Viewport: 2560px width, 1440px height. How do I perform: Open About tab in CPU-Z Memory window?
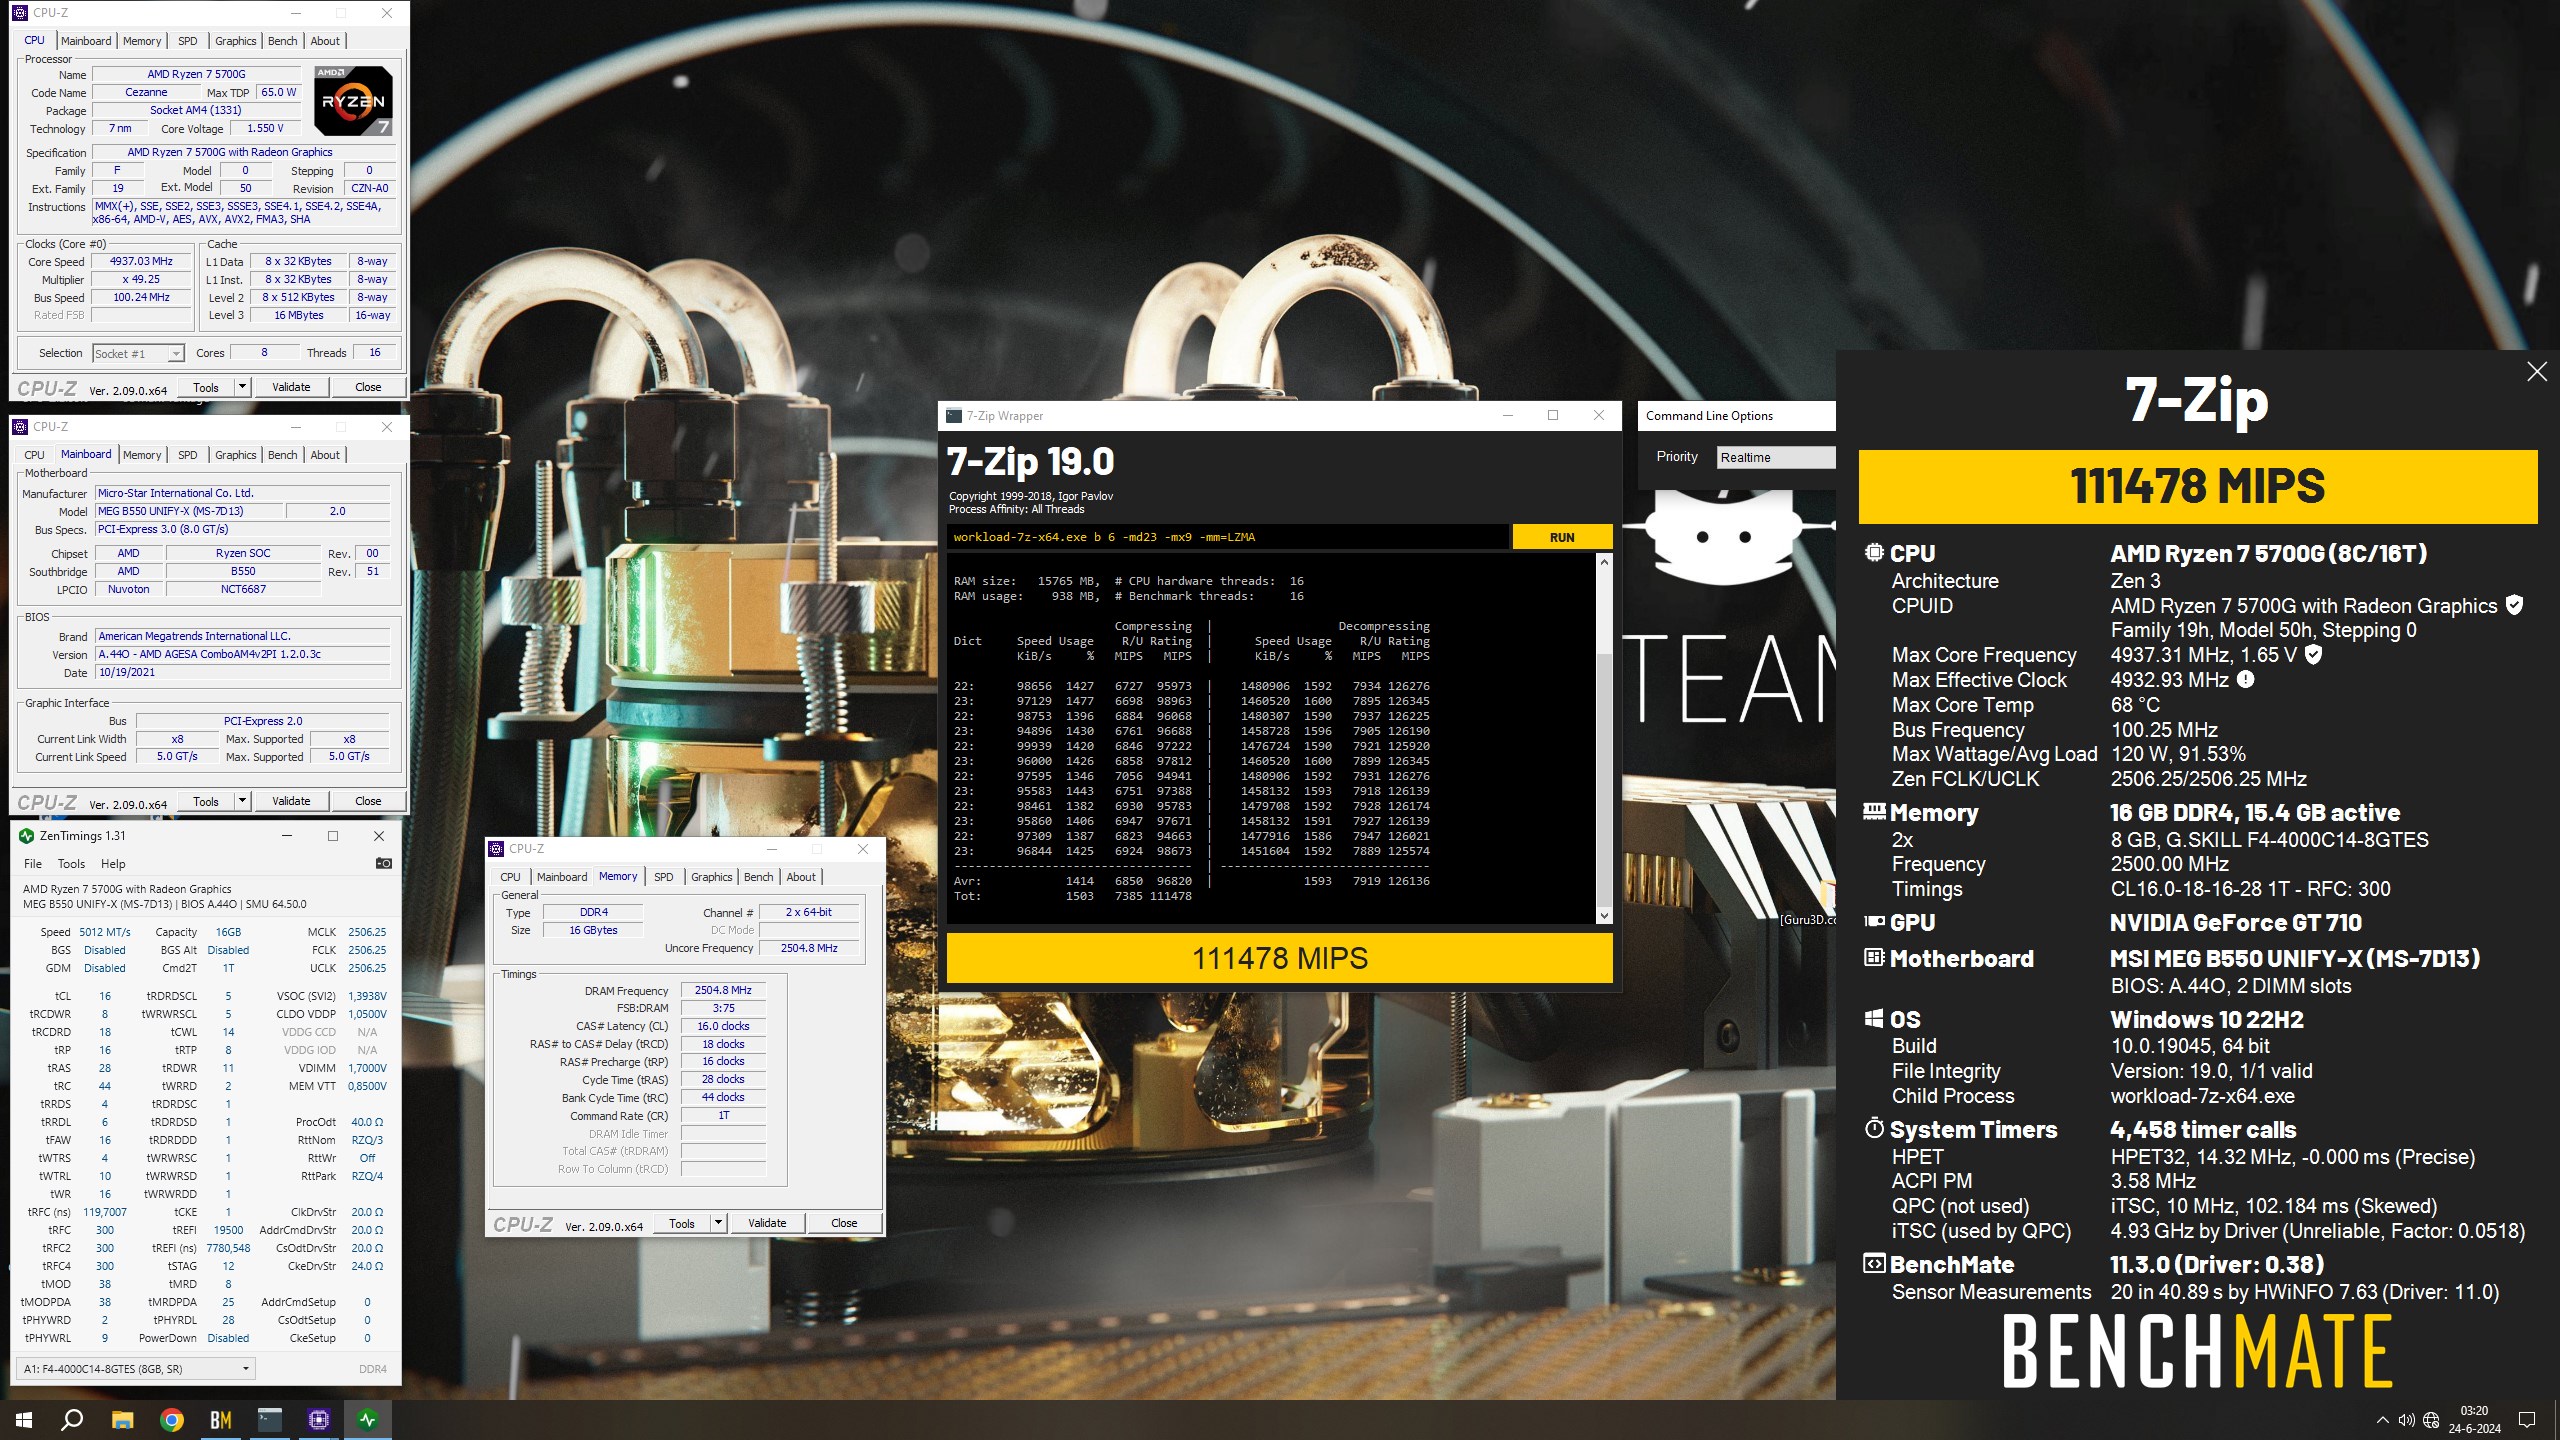click(801, 877)
